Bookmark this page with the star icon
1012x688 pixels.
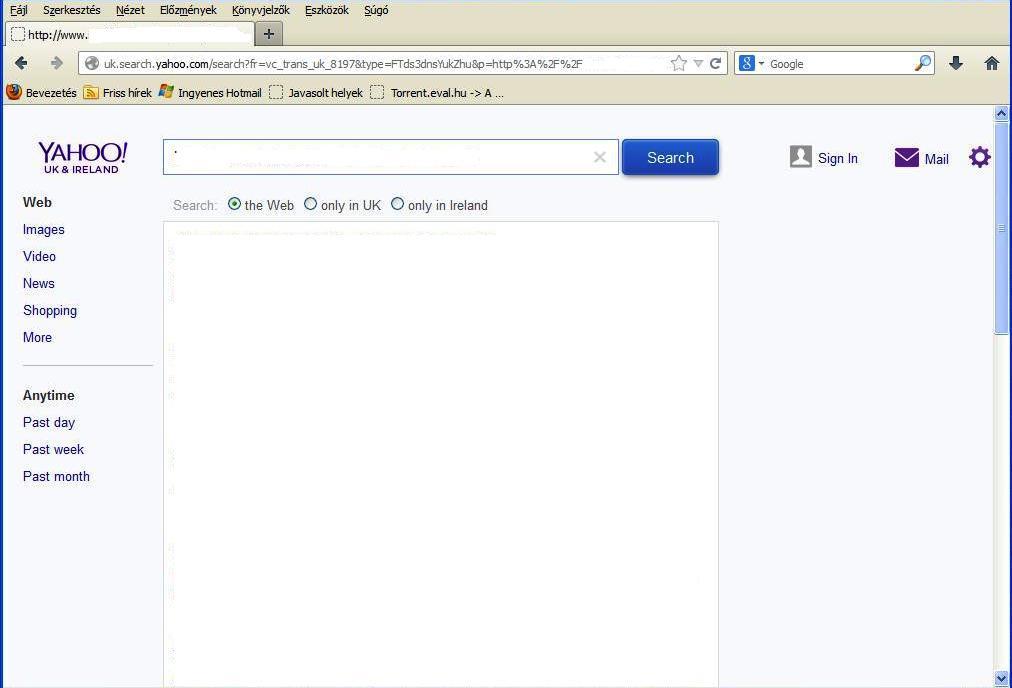coord(678,63)
